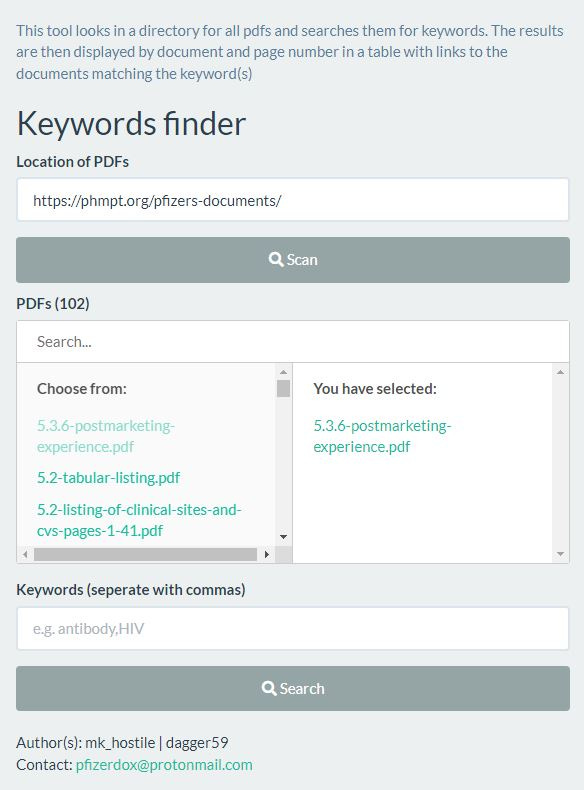
Task: Click the 'Choose from:' header
Action: [82, 388]
